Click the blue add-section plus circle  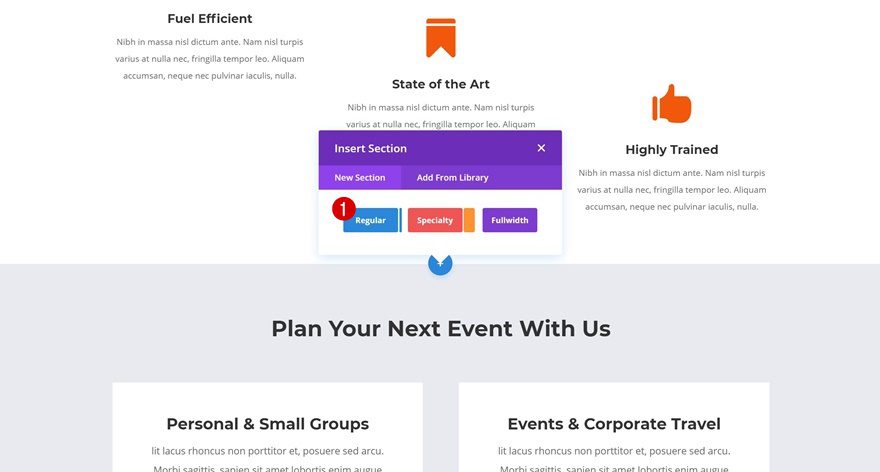[440, 266]
